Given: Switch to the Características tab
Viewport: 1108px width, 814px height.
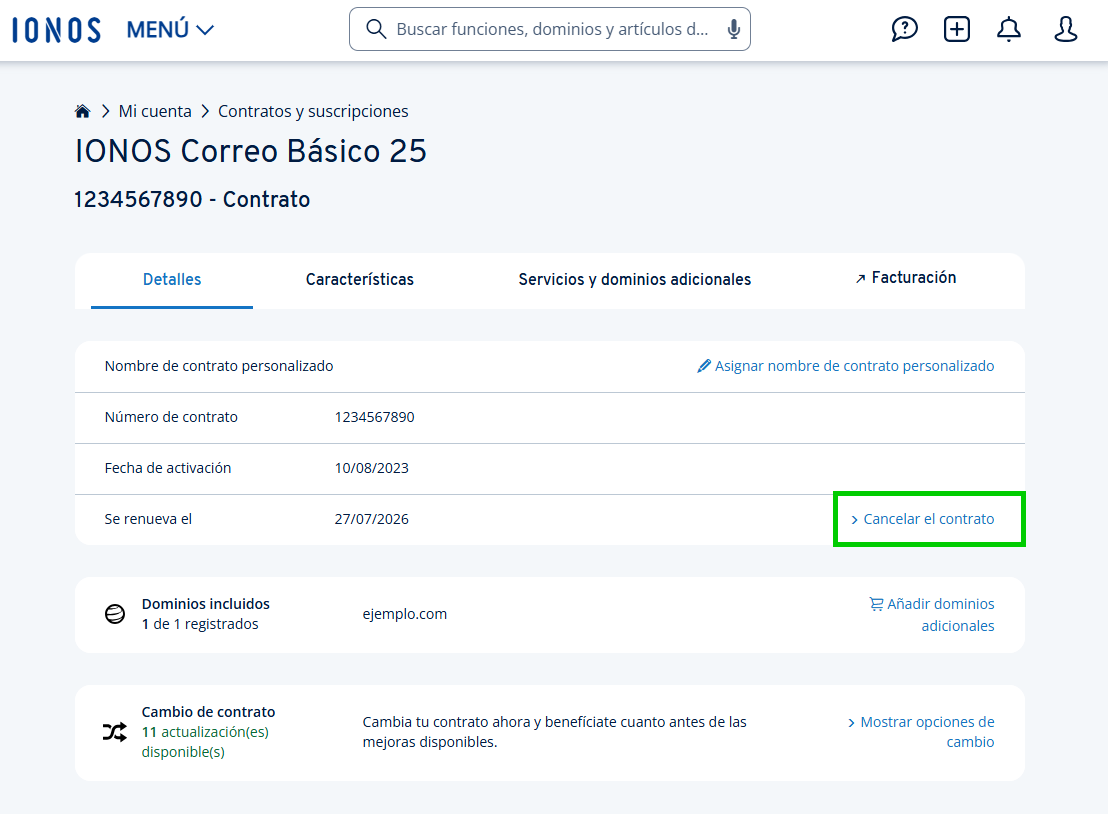Looking at the screenshot, I should 360,280.
